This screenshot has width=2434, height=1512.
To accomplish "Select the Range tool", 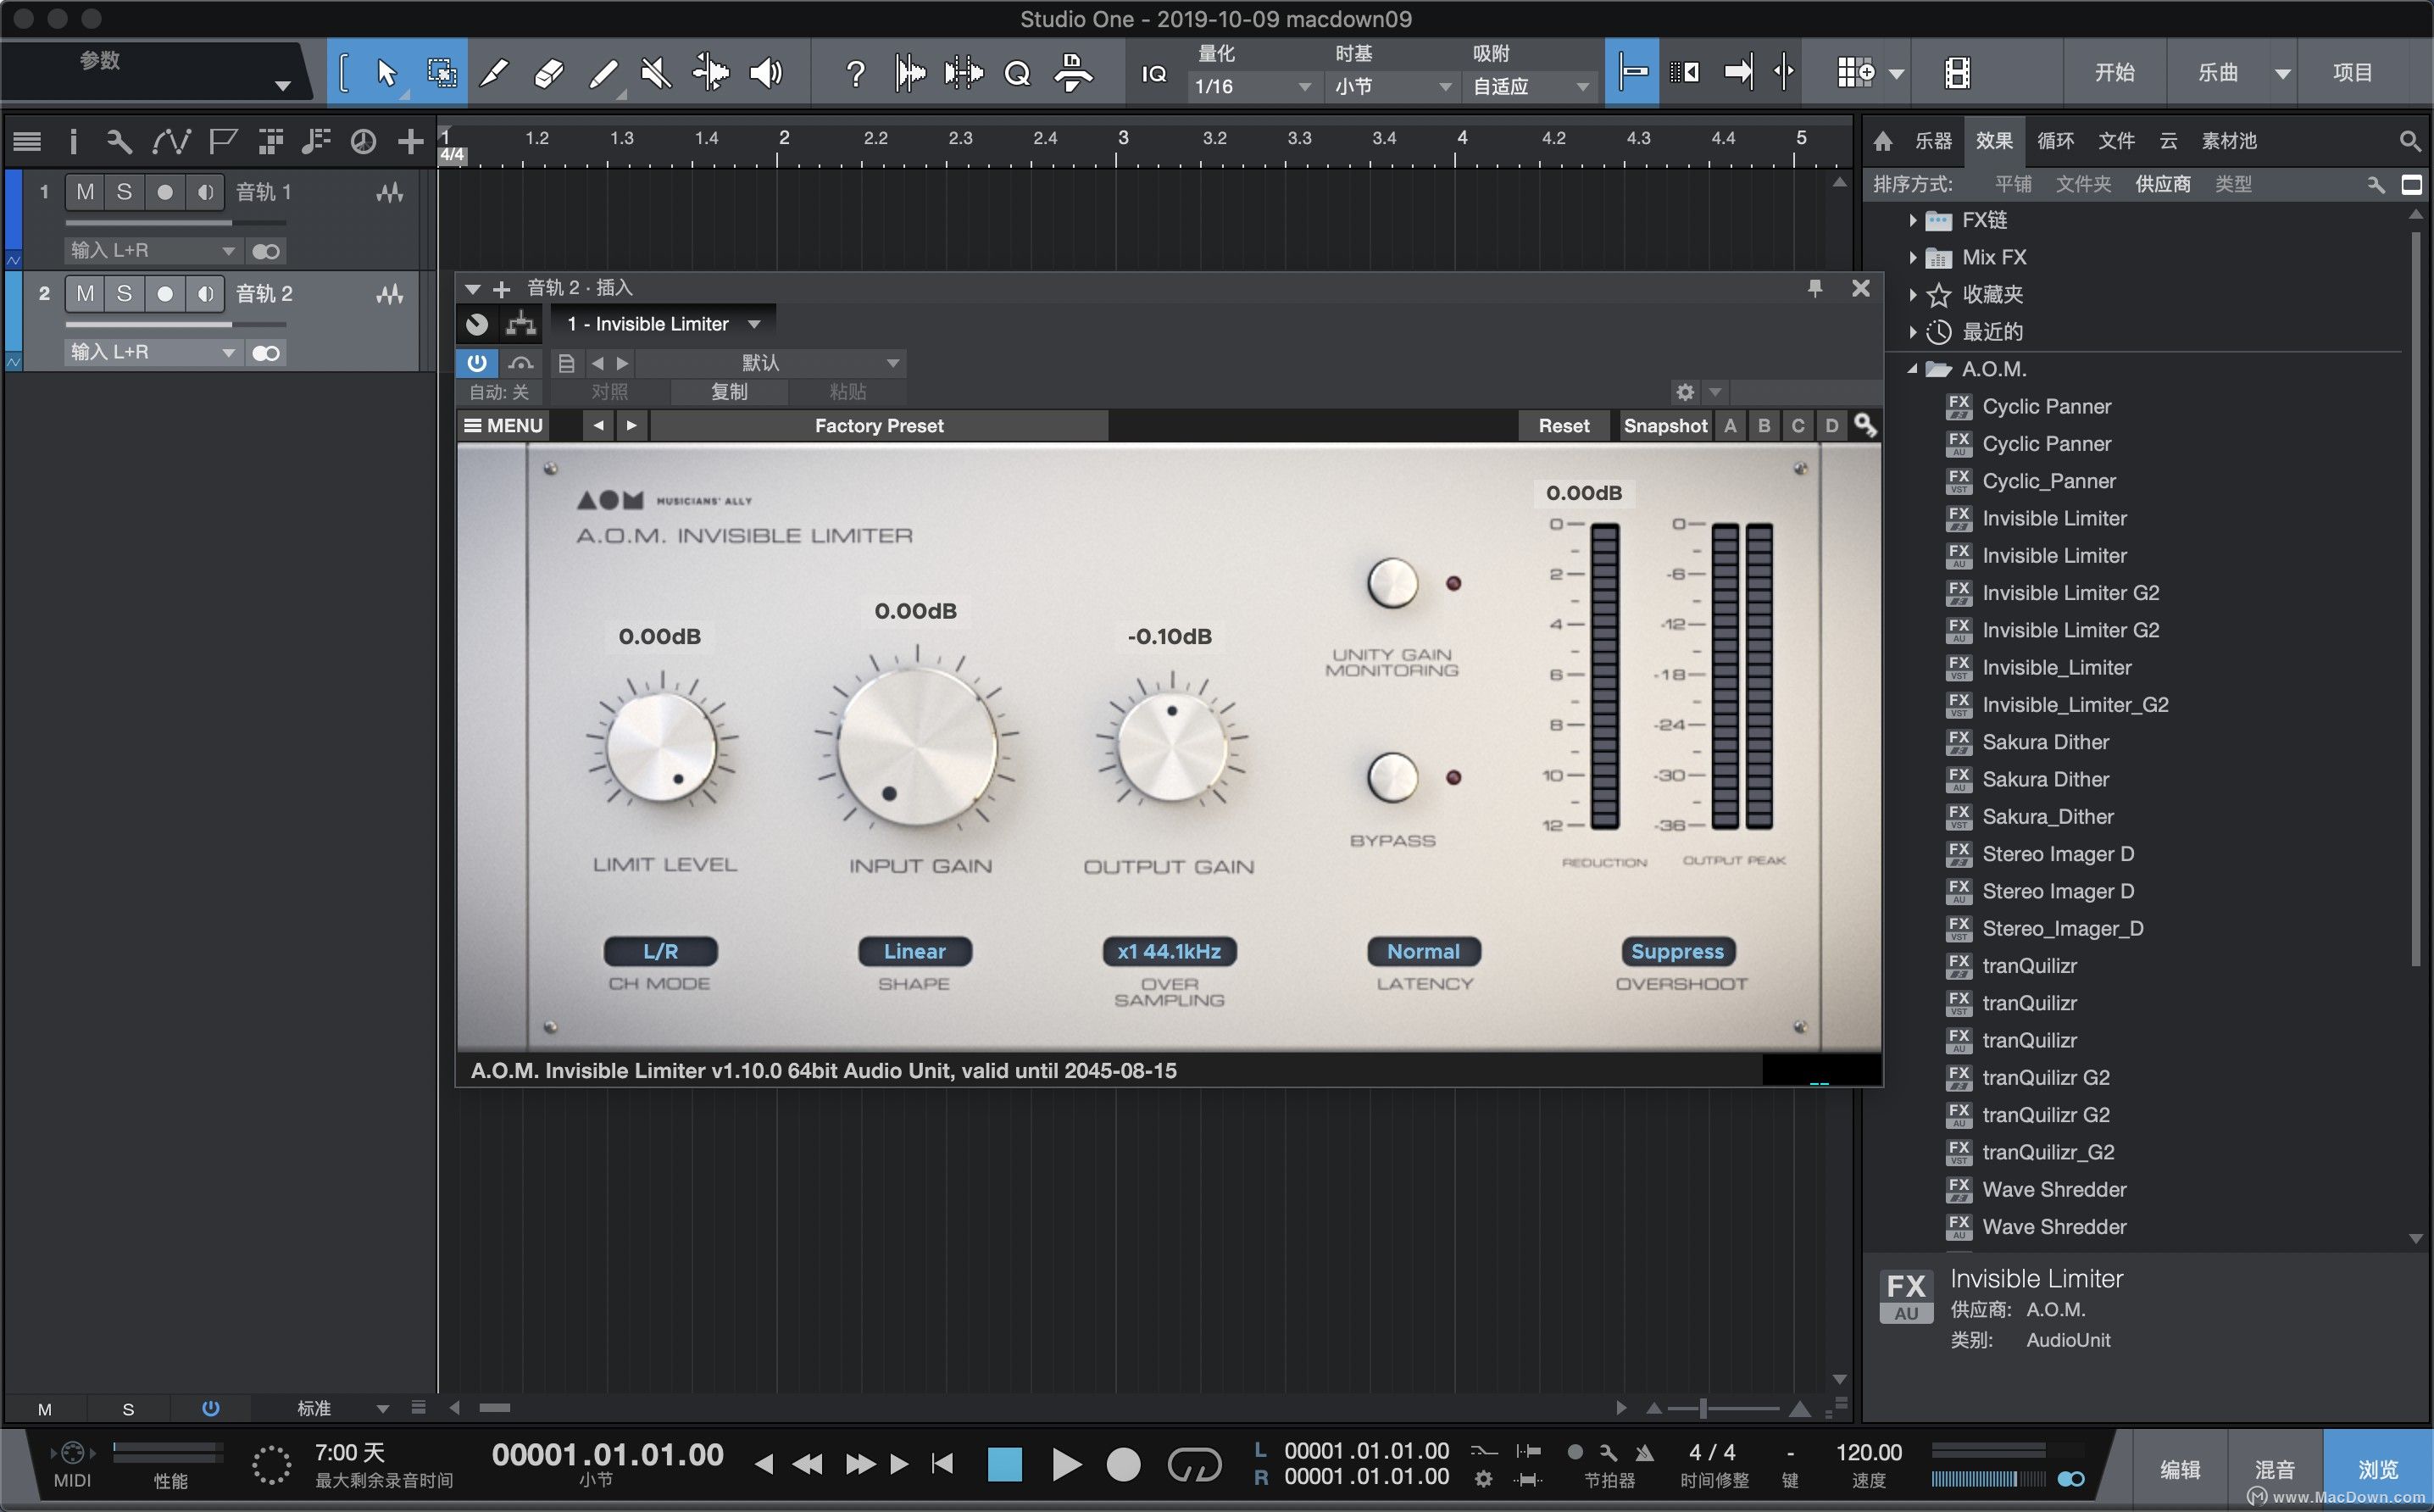I will point(441,72).
